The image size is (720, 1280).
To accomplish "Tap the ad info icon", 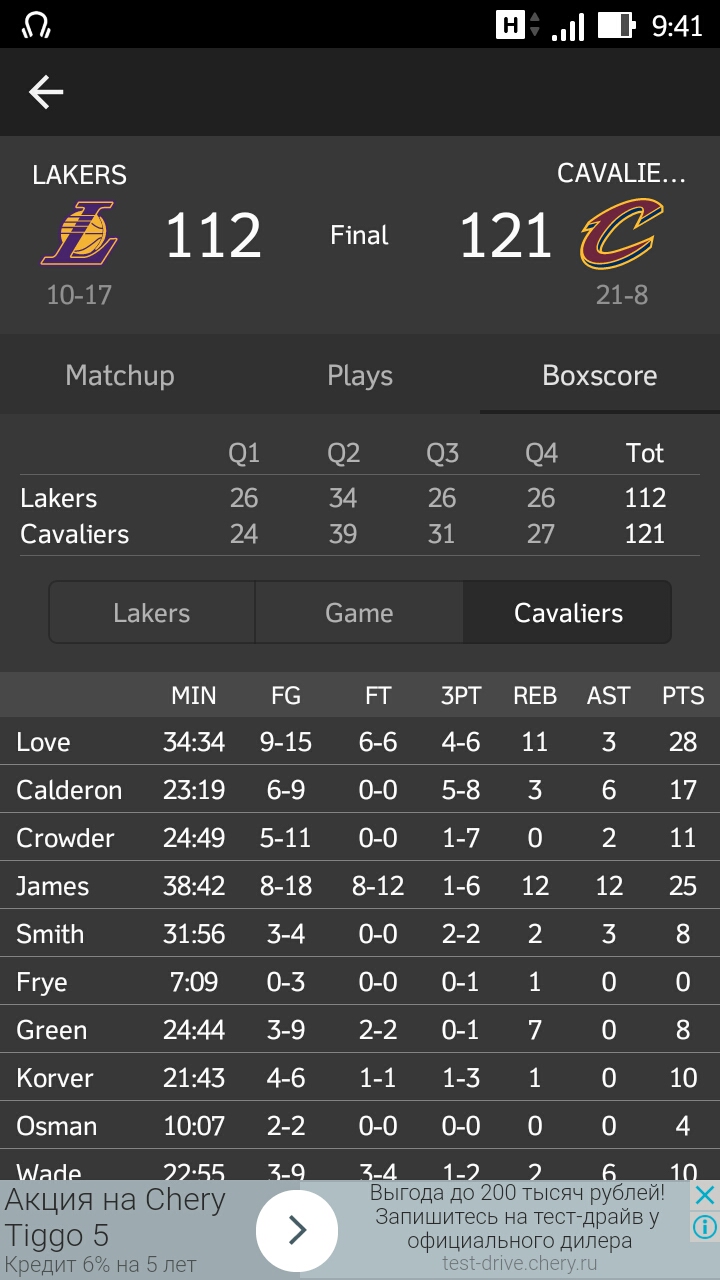I will coord(705,1226).
